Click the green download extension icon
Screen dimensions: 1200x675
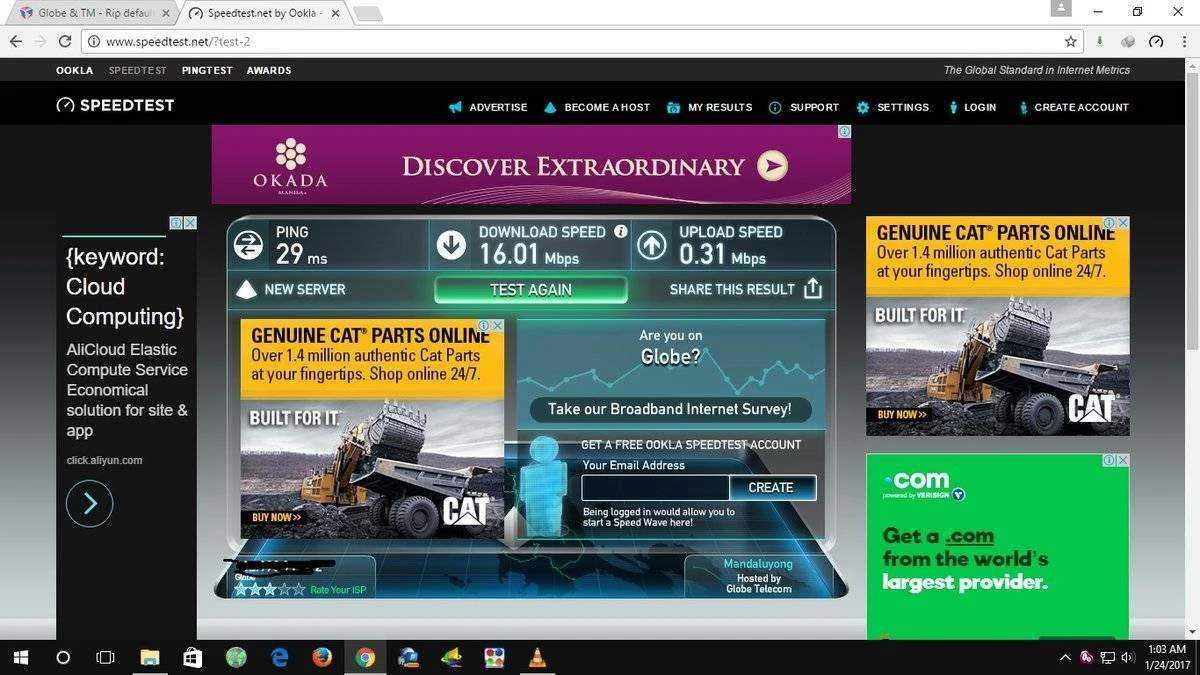pos(1100,41)
